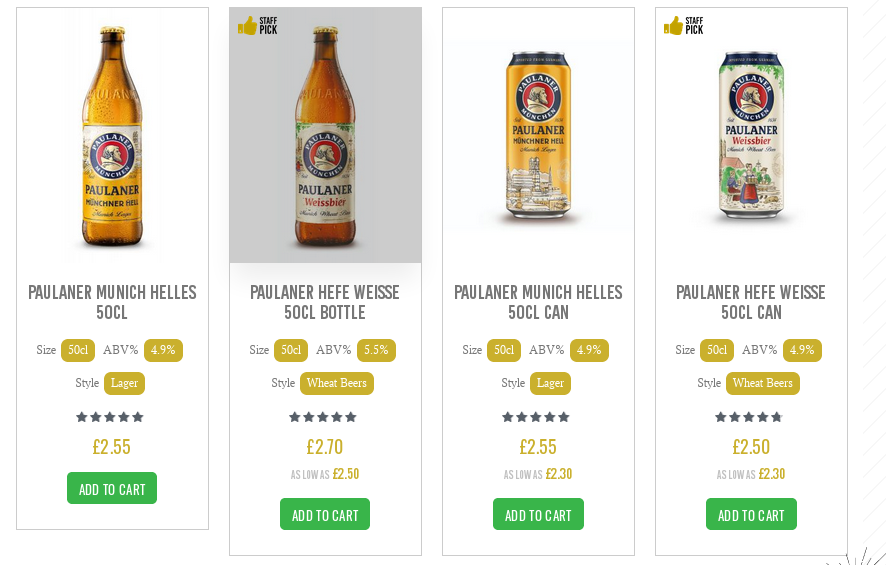886x565 pixels.
Task: Add Hefe Weisse 50cl Can to cart
Action: [751, 515]
